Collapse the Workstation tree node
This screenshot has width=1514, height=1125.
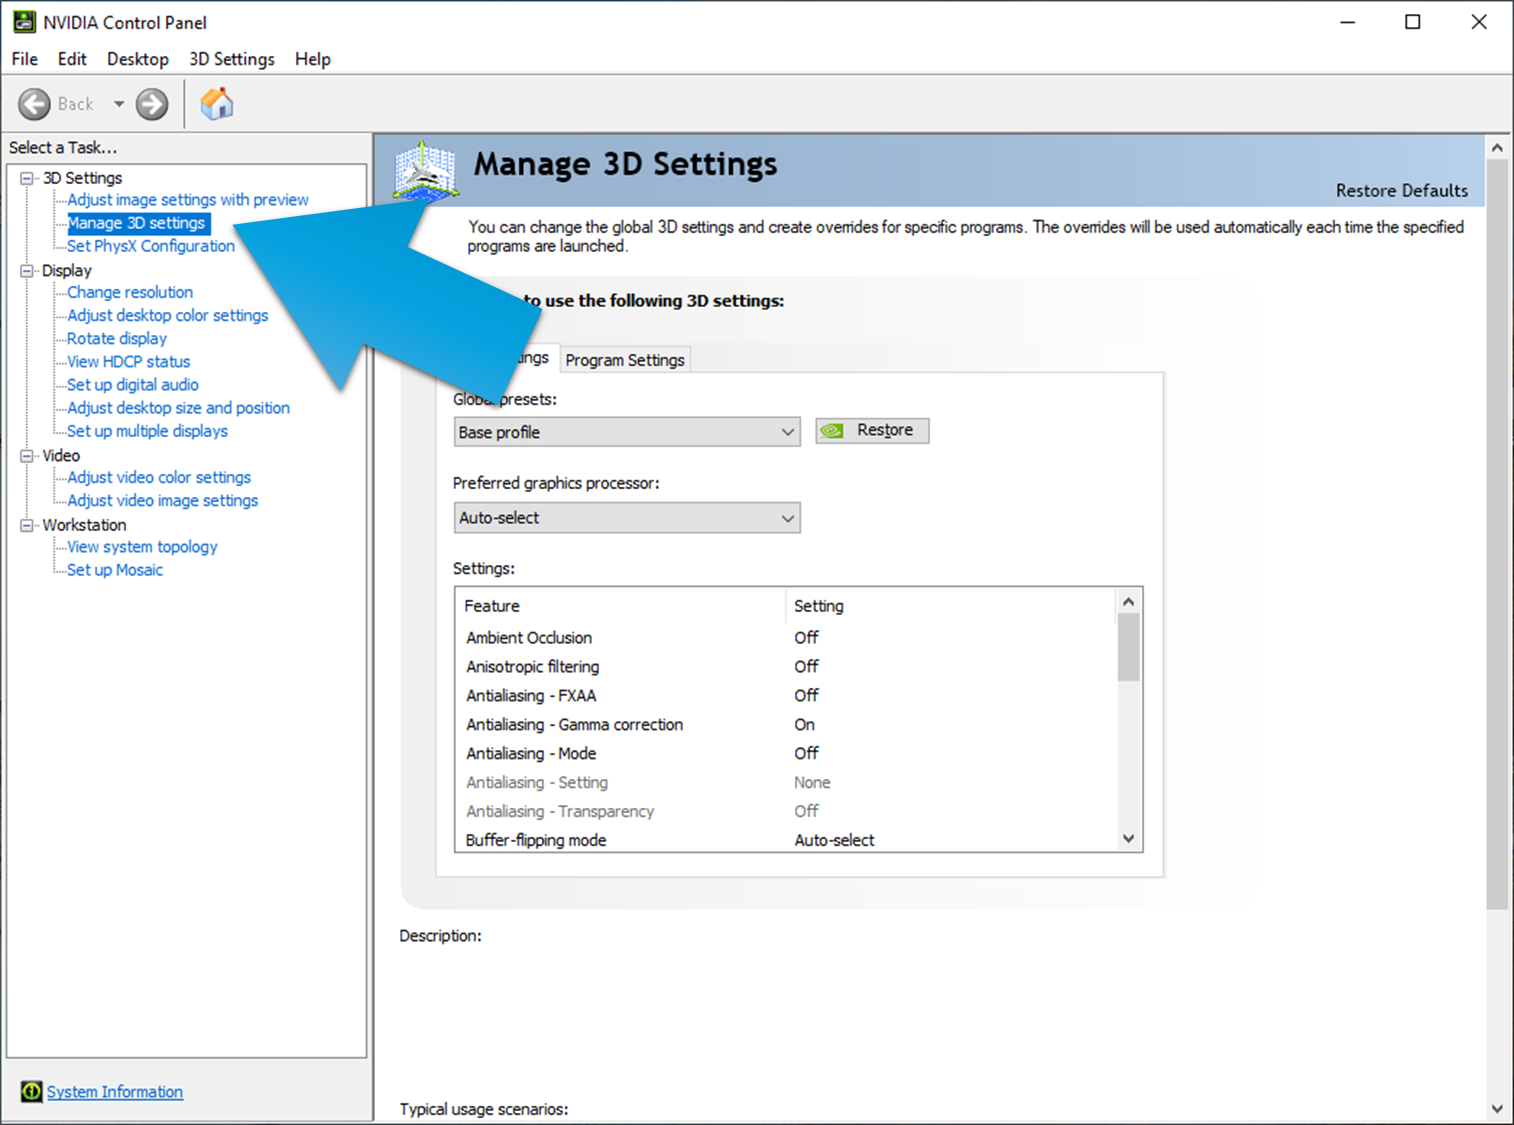click(27, 525)
